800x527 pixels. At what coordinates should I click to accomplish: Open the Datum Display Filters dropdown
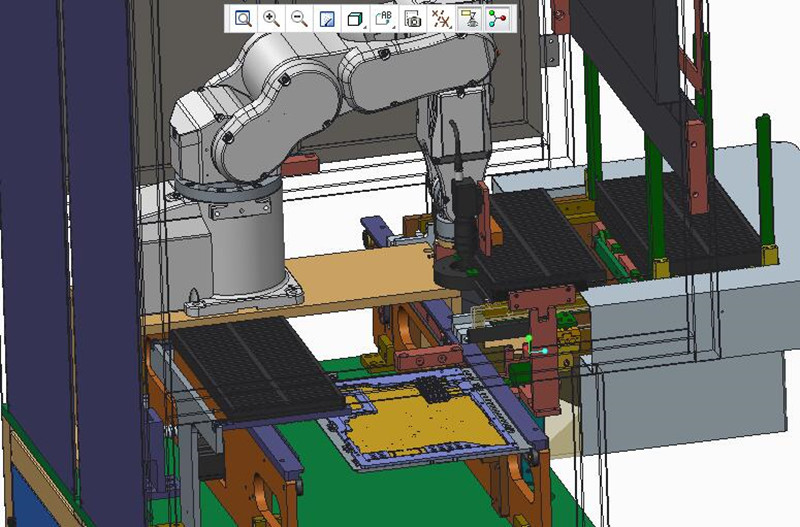[x=440, y=18]
